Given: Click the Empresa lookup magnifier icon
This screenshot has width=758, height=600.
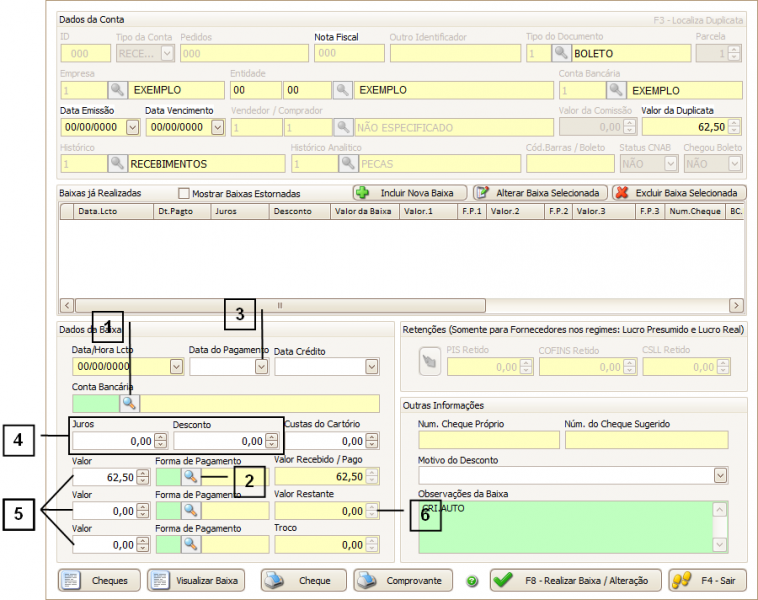Looking at the screenshot, I should pos(118,90).
